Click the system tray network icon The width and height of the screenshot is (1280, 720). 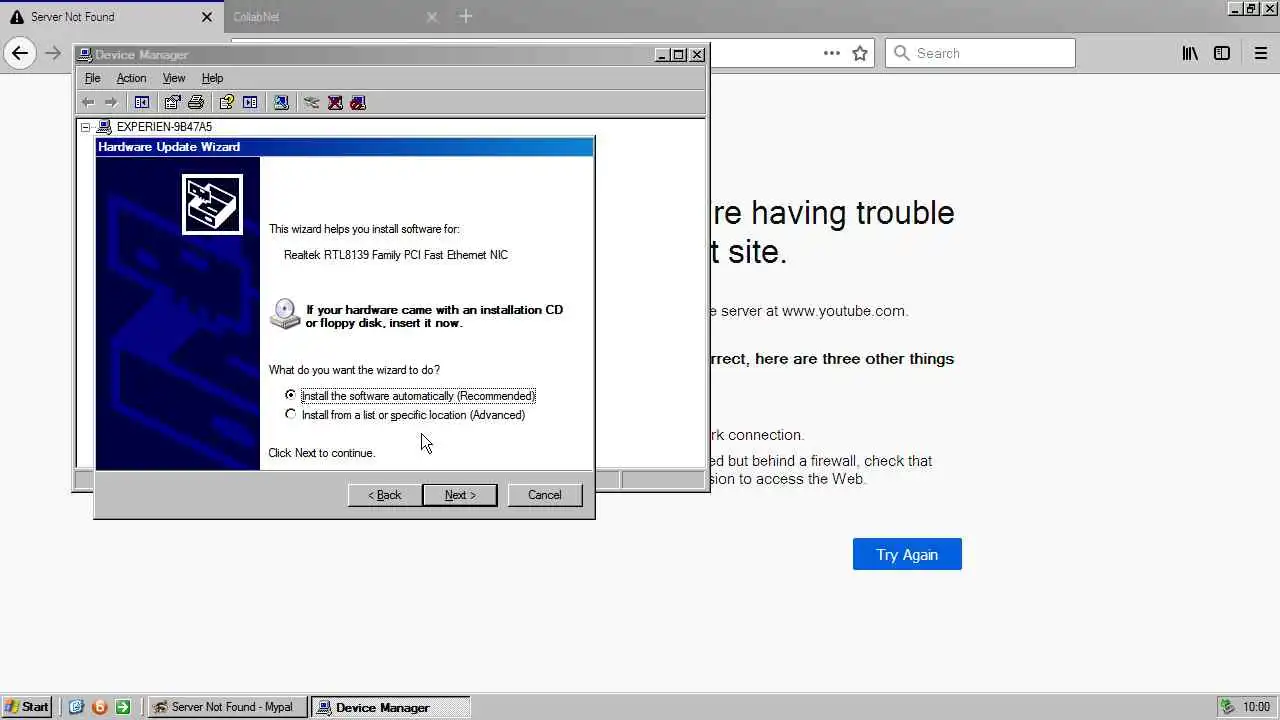[x=1227, y=707]
